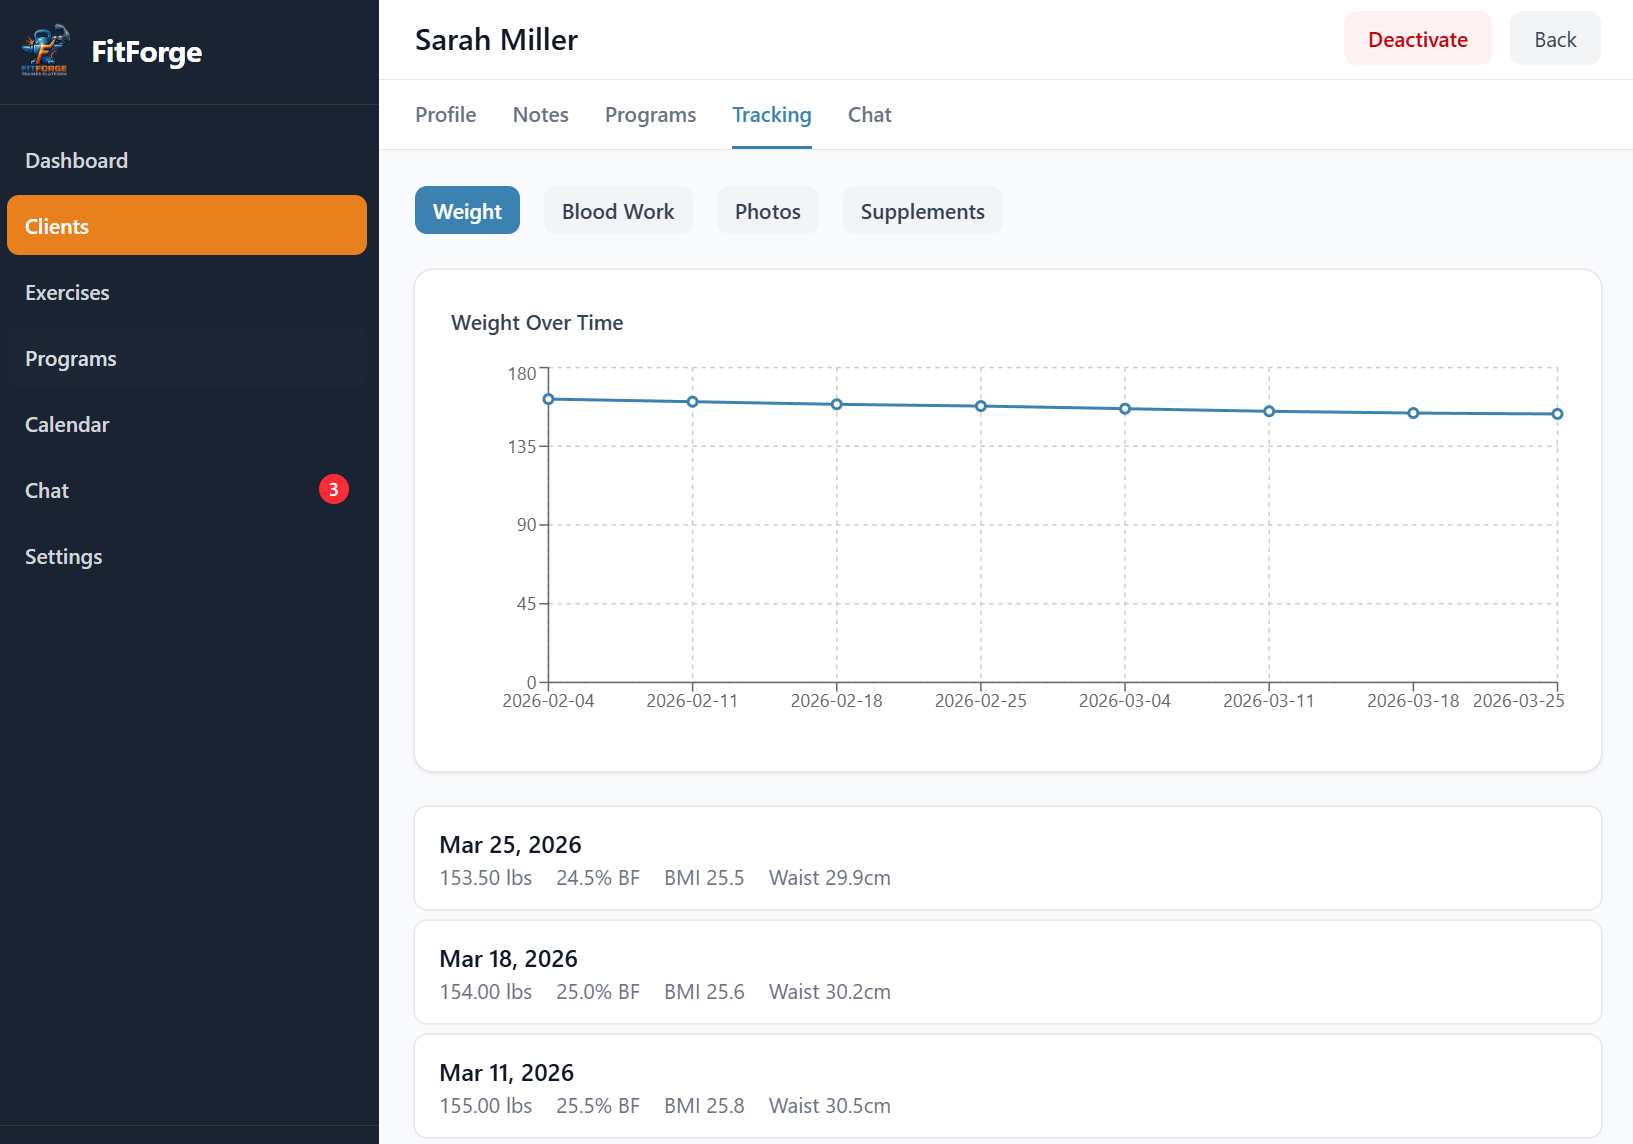The image size is (1633, 1144).
Task: Switch to the Profile tab
Action: pyautogui.click(x=445, y=115)
